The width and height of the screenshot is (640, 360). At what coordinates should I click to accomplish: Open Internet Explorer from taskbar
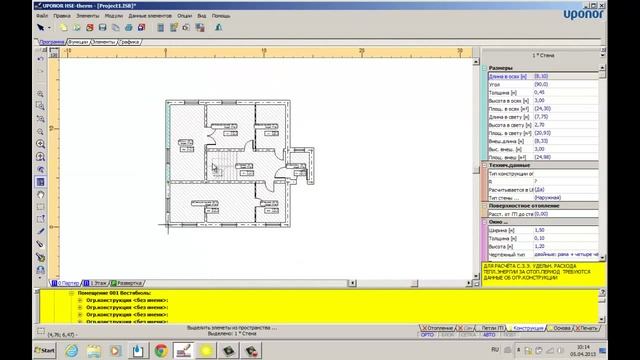point(71,351)
